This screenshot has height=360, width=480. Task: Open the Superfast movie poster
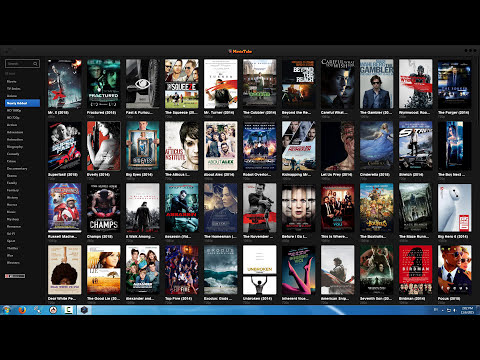coord(65,146)
